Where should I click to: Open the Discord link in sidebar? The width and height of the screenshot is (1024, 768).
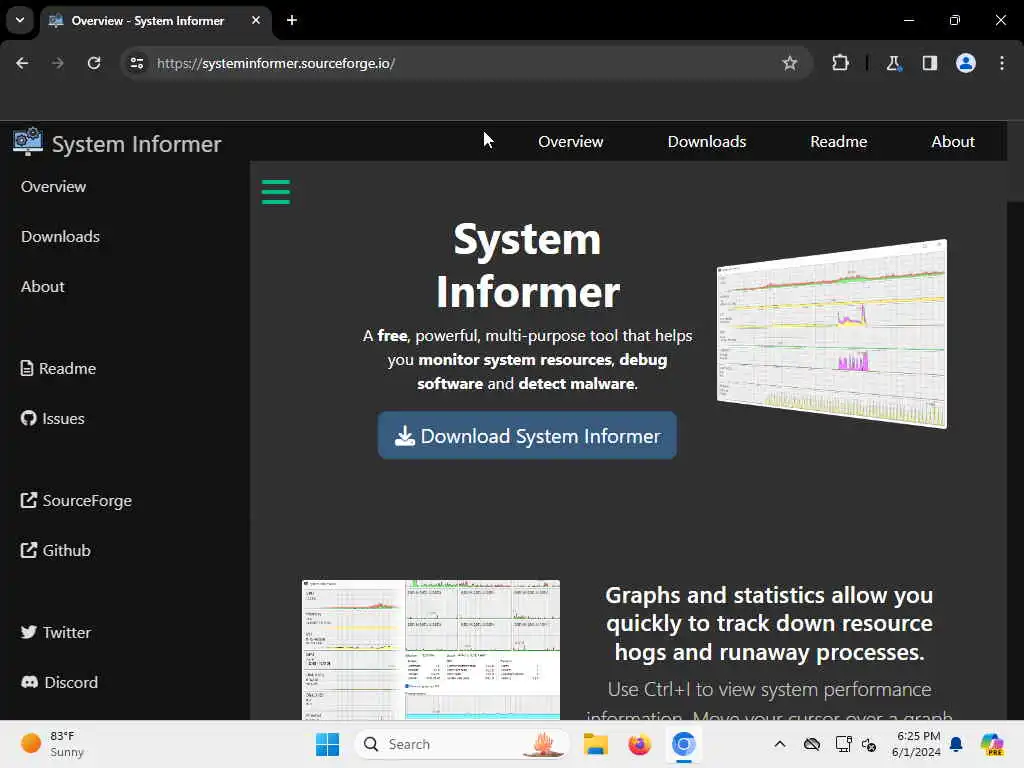59,682
